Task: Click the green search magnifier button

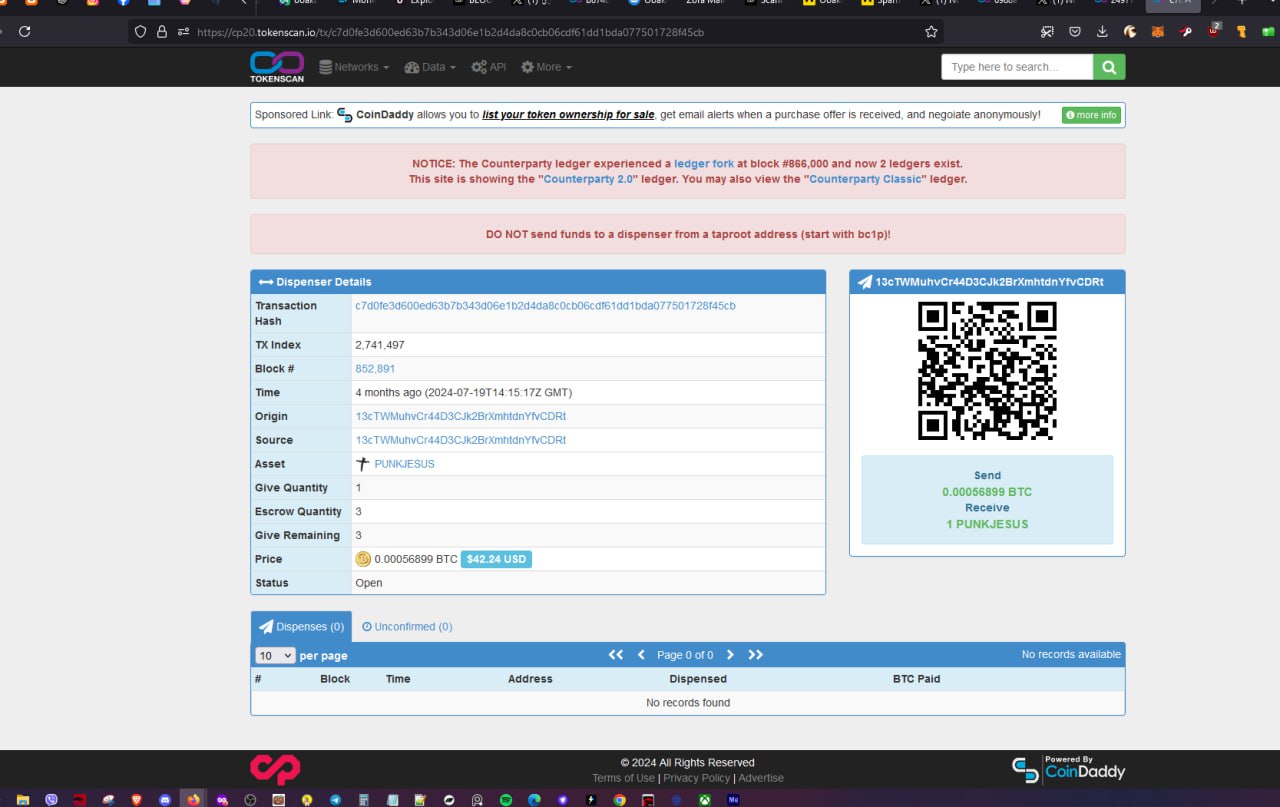Action: (x=1109, y=67)
